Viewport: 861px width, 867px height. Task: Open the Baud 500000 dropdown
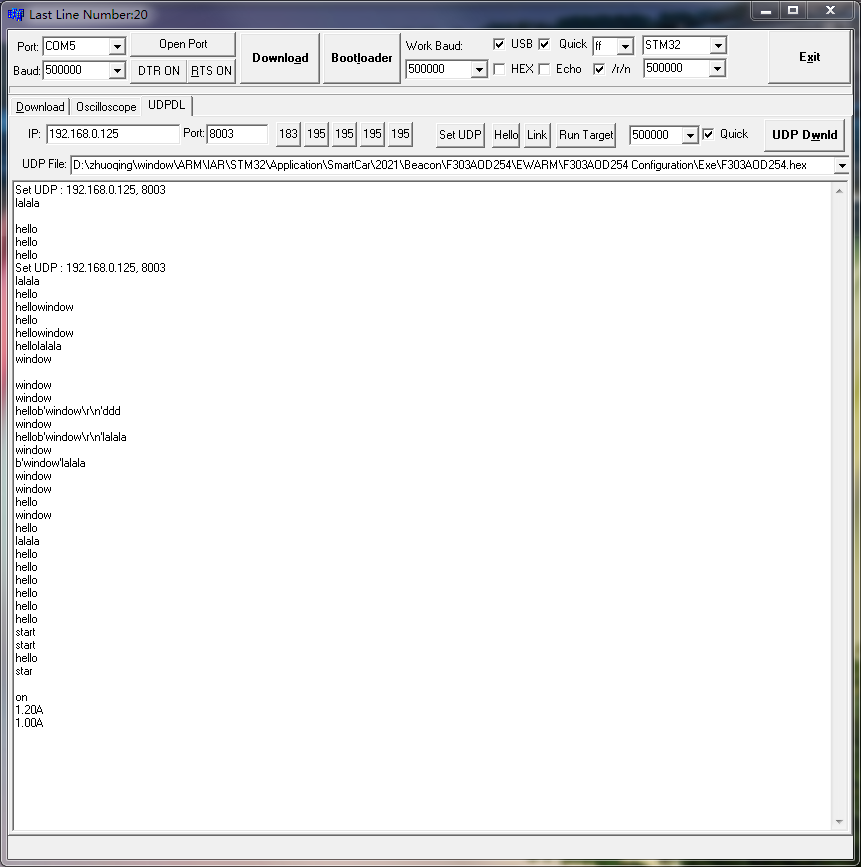[x=117, y=71]
